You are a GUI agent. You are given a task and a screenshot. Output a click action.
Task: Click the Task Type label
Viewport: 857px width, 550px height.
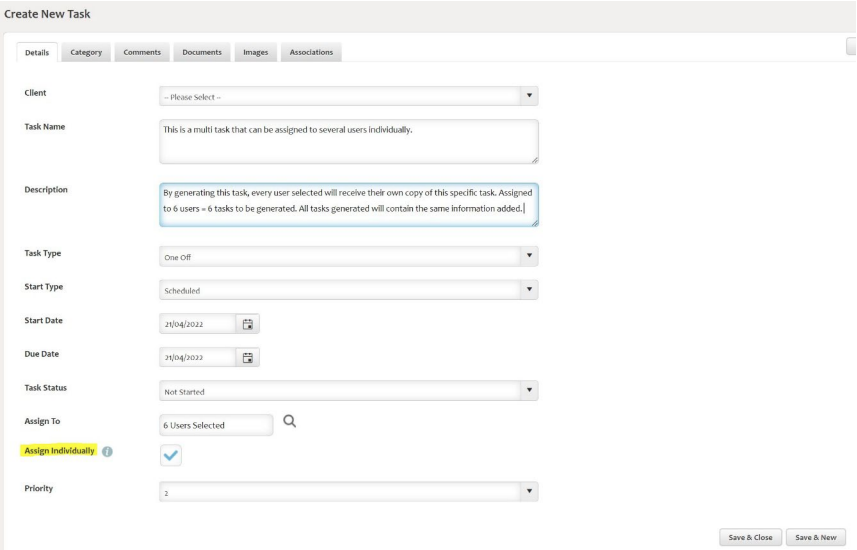click(43, 253)
